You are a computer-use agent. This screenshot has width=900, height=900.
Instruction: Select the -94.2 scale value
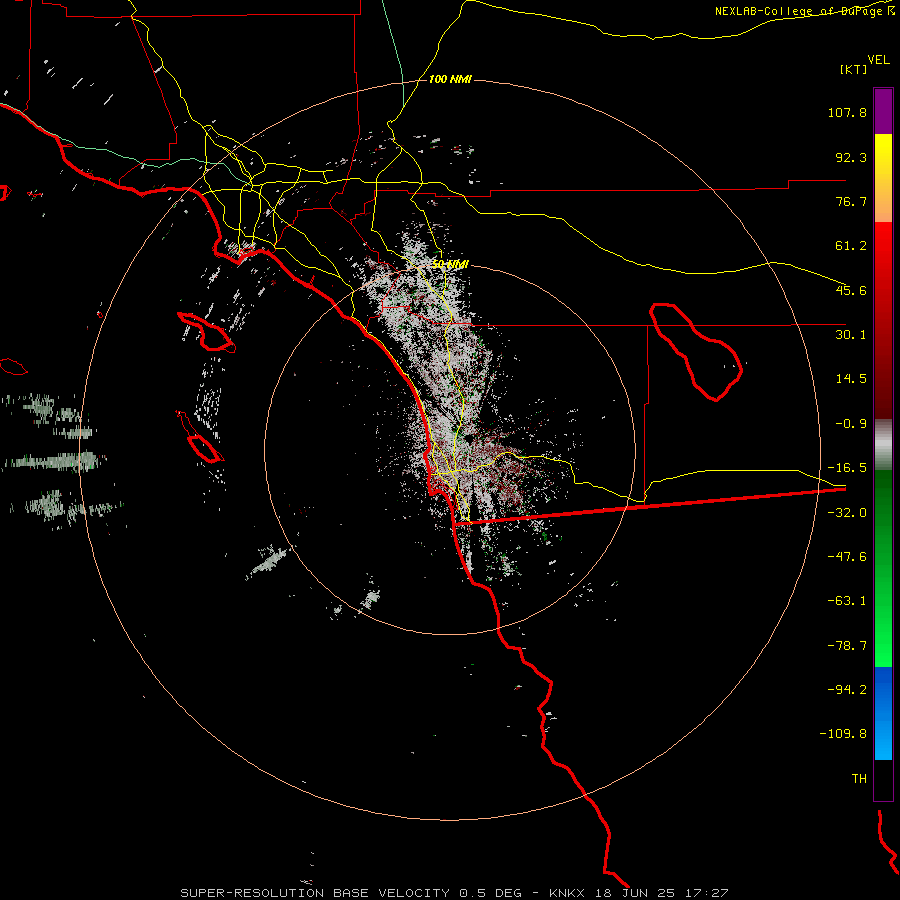(x=847, y=690)
